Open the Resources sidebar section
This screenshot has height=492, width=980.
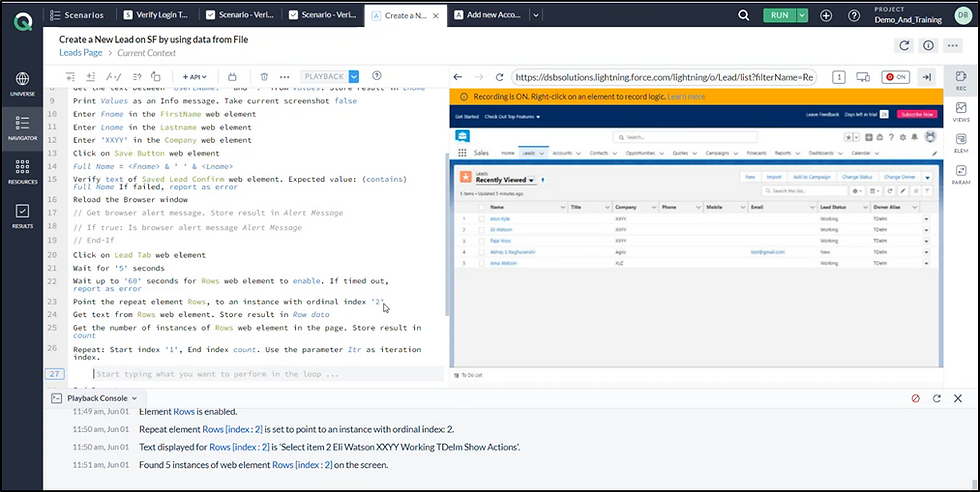tap(22, 171)
